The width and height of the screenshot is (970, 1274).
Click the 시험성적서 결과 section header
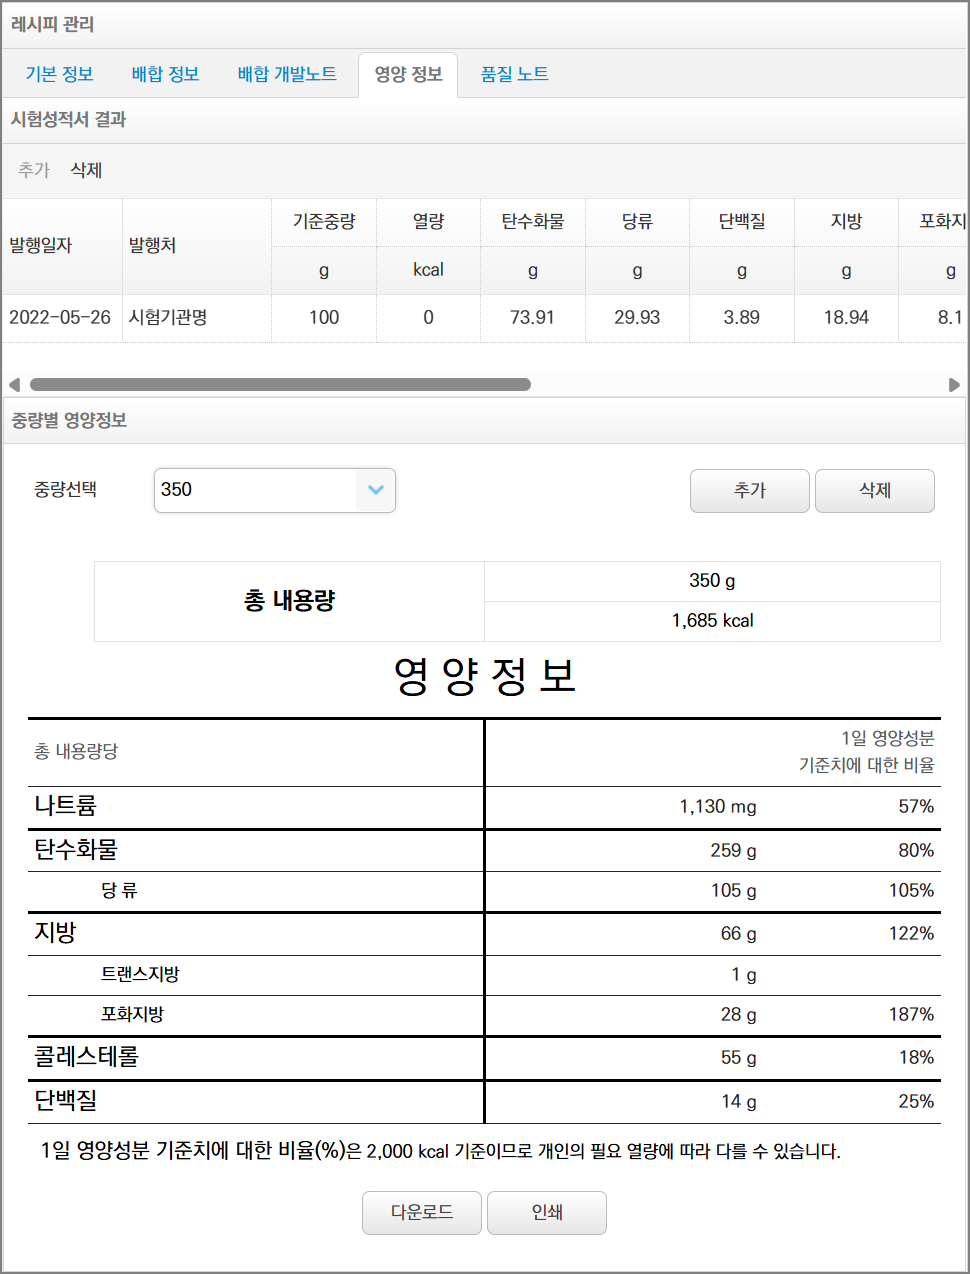[x=68, y=120]
